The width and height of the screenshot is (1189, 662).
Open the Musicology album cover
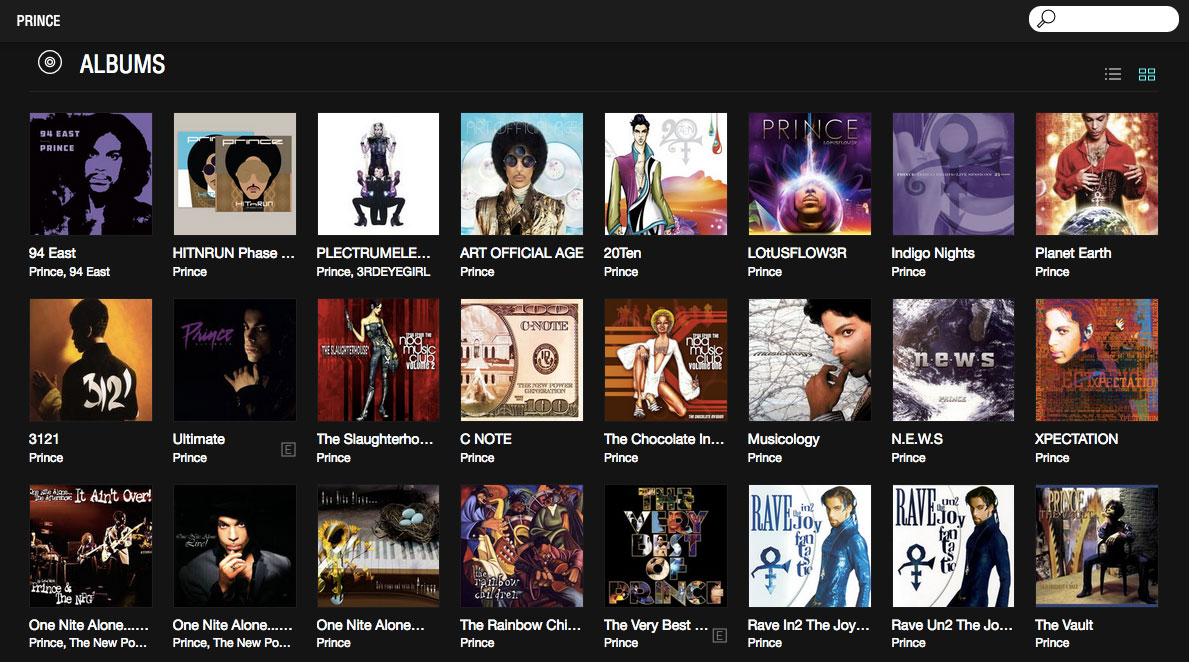pyautogui.click(x=809, y=359)
